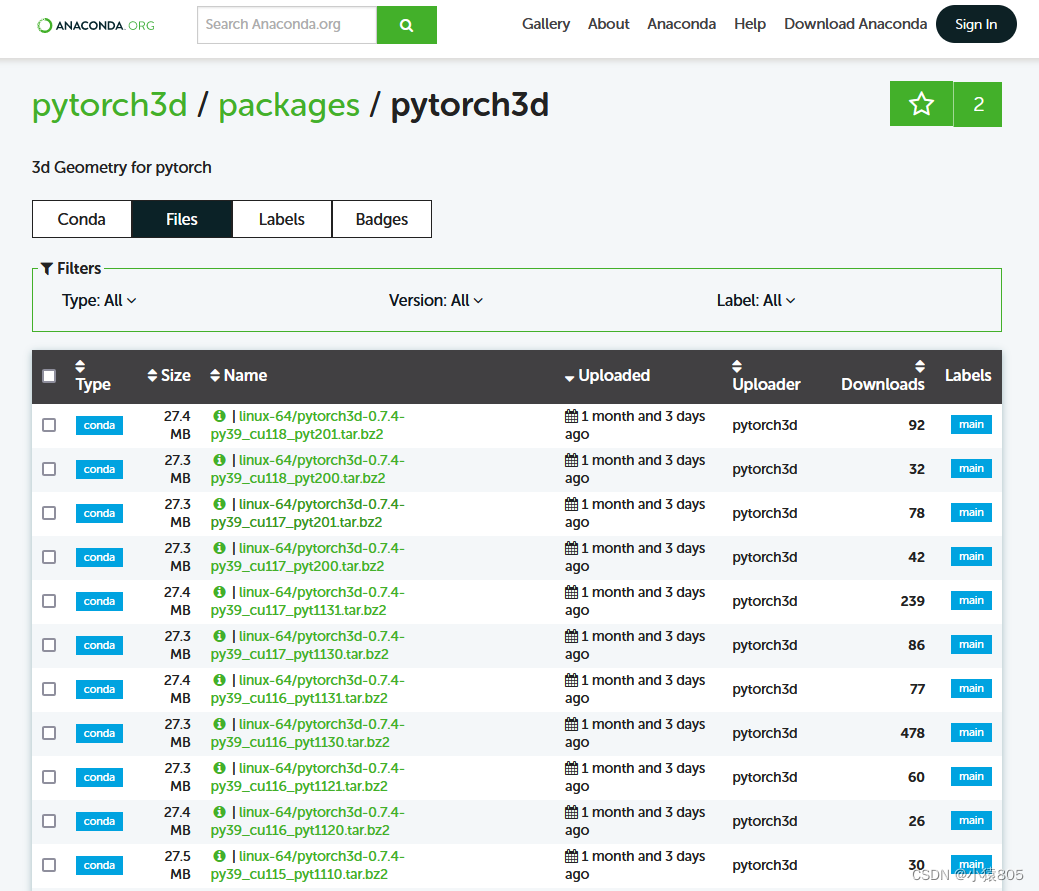The image size is (1039, 891).
Task: Open pytorch3d owner breadcrumb link
Action: coord(110,105)
